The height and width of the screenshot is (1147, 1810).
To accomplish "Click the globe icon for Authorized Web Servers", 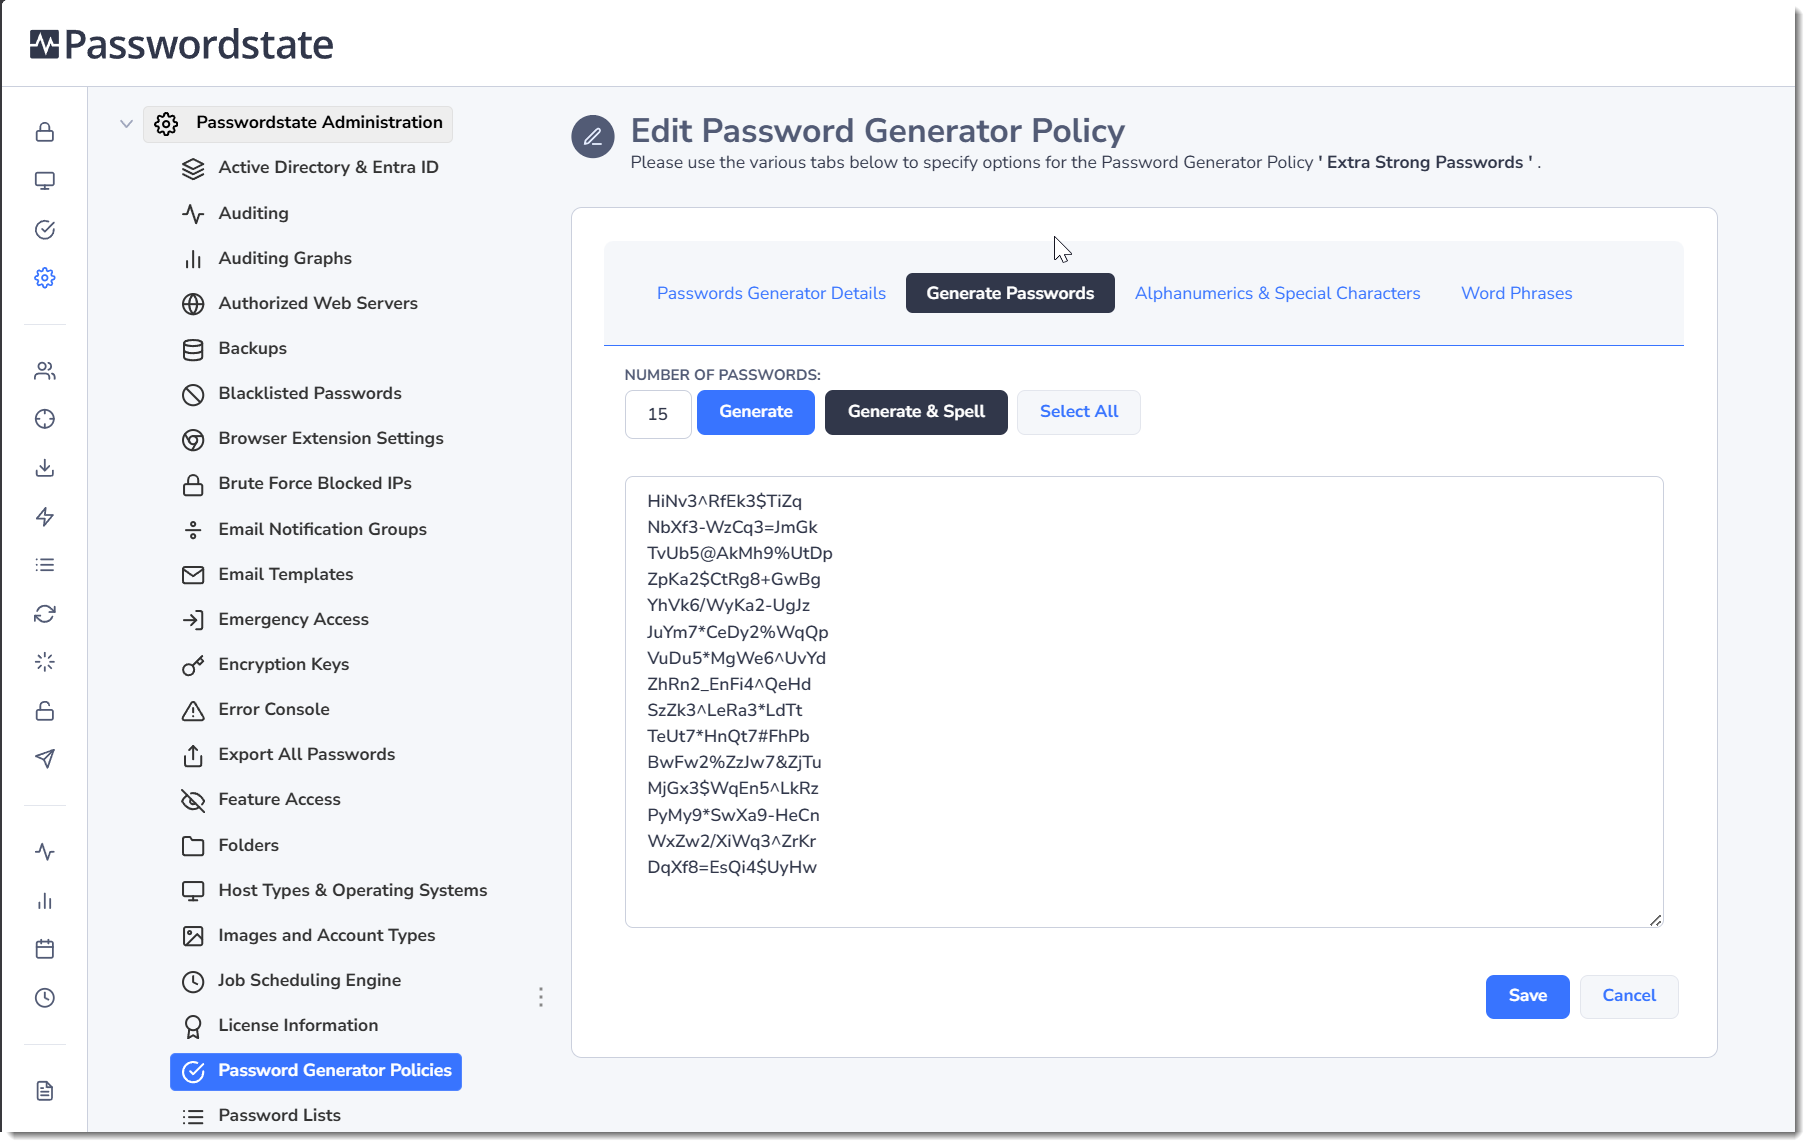I will [193, 304].
